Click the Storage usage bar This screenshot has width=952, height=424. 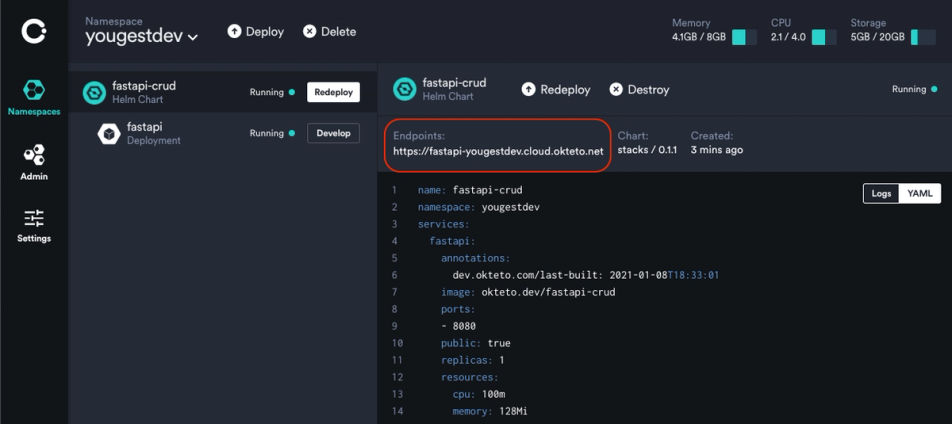click(x=923, y=37)
